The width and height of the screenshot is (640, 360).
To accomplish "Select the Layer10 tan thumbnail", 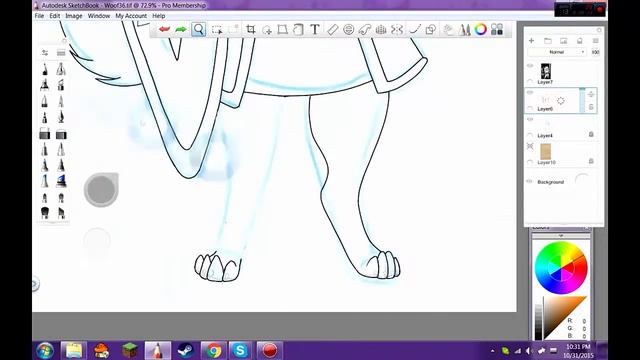I will (546, 151).
